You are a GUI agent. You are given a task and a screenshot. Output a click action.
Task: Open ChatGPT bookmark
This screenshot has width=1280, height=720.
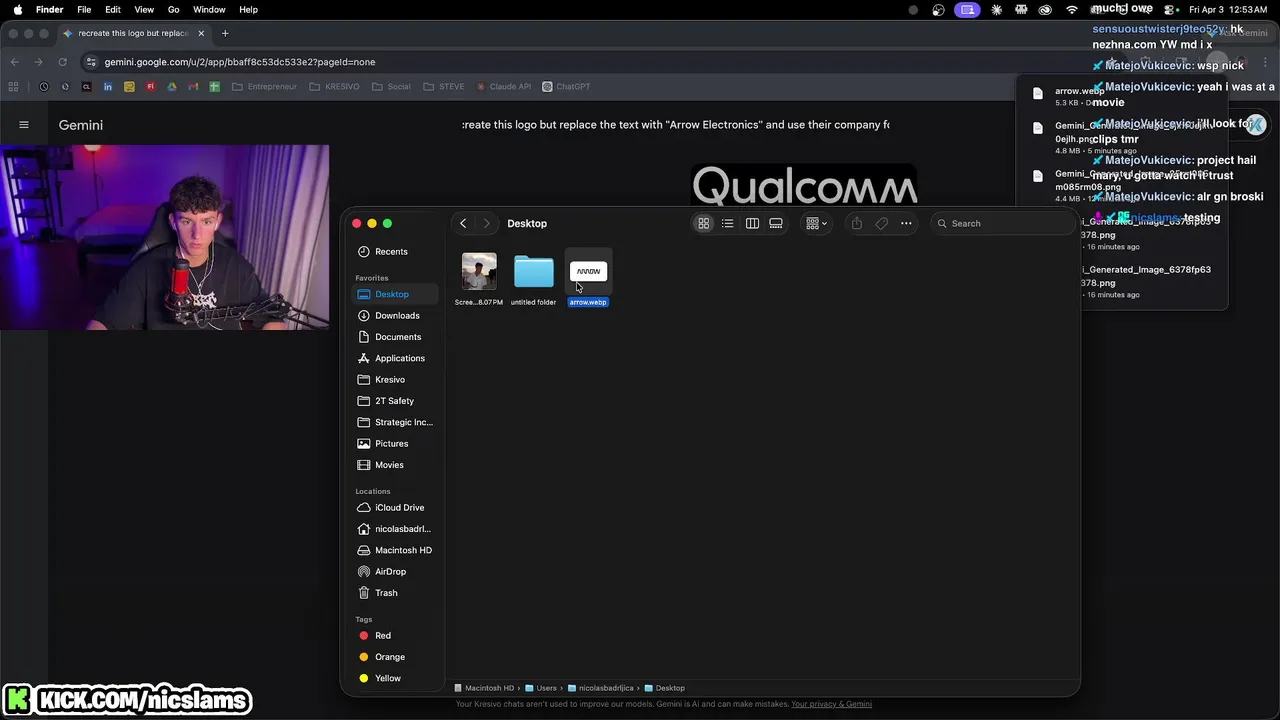(x=566, y=87)
